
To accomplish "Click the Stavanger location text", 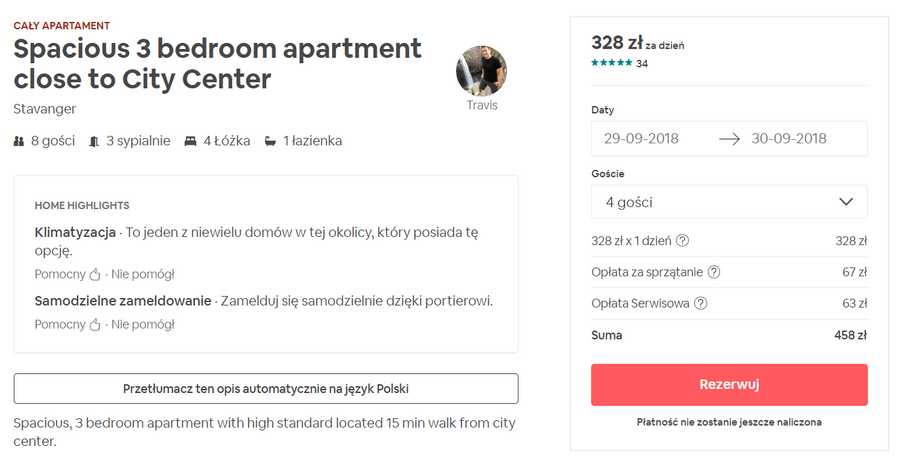I will coord(45,108).
